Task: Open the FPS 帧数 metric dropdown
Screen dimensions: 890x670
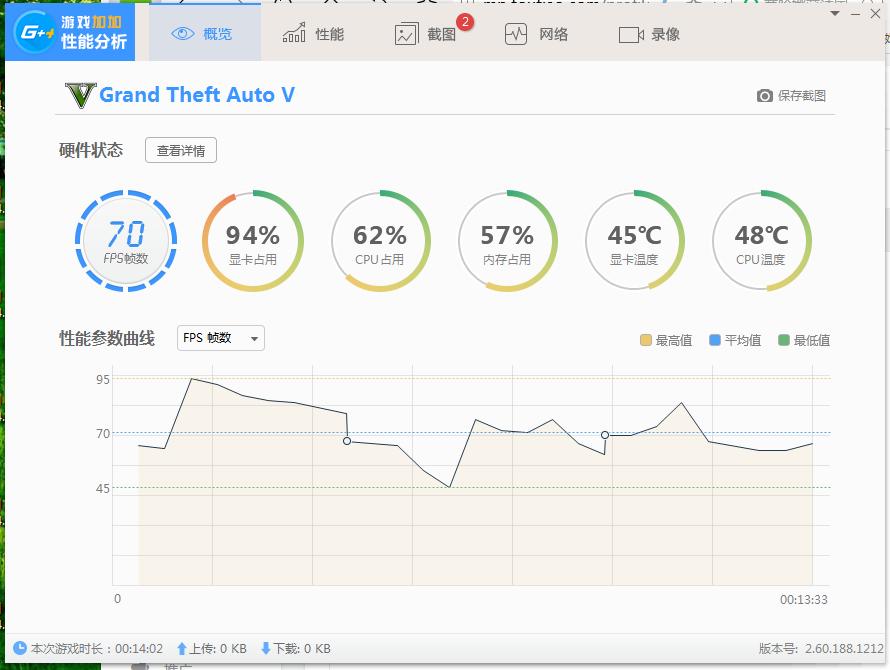Action: (x=220, y=338)
